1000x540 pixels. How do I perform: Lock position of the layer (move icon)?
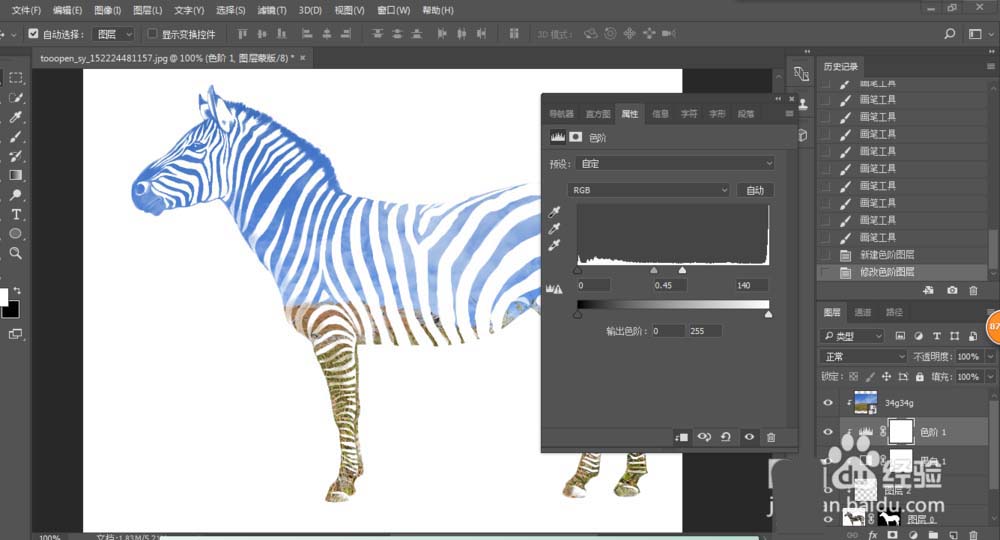coord(886,377)
